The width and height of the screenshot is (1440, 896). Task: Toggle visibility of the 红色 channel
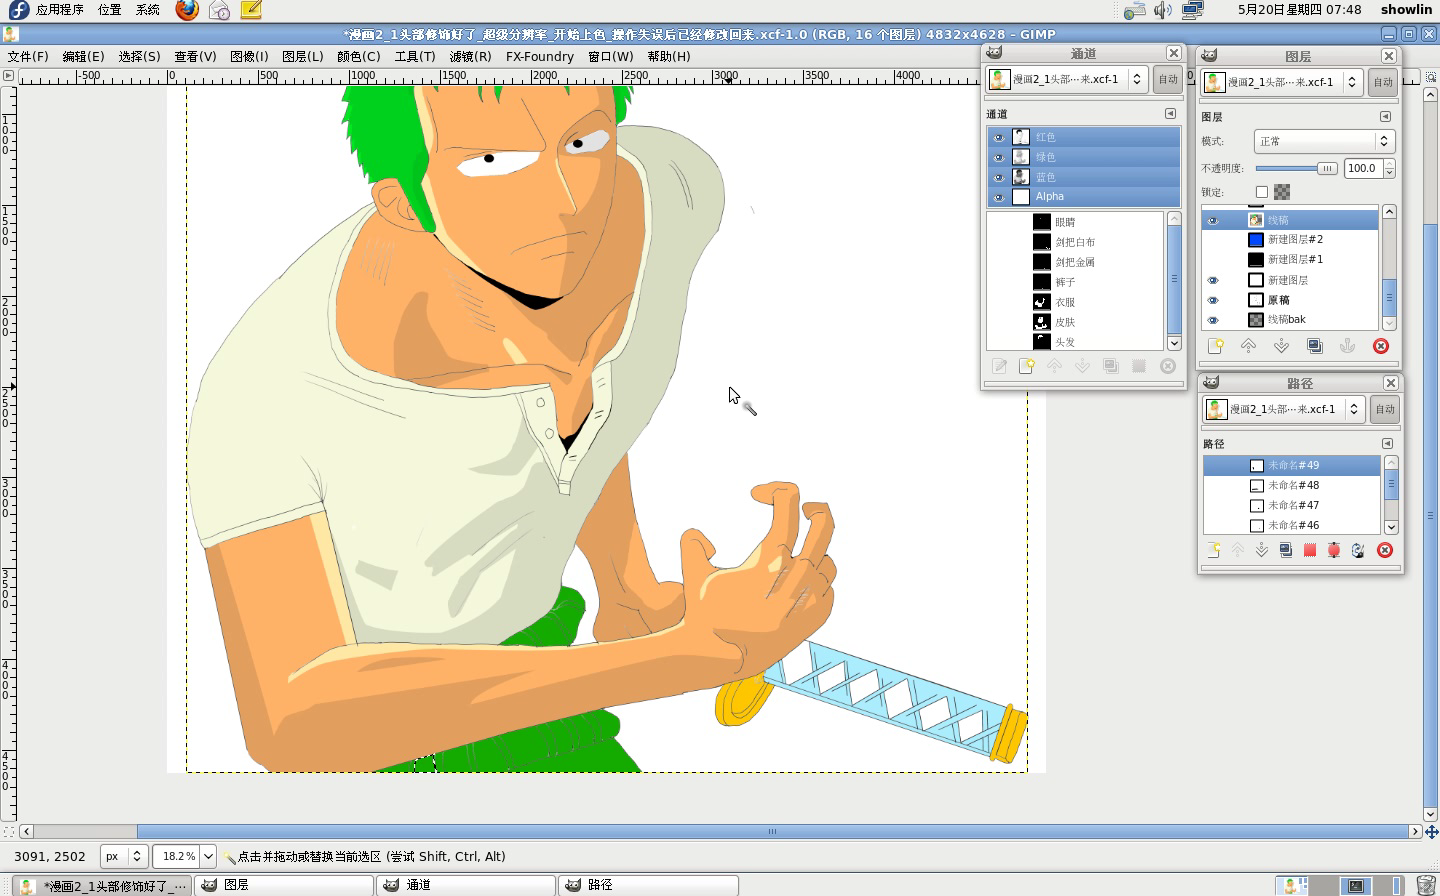tap(998, 137)
